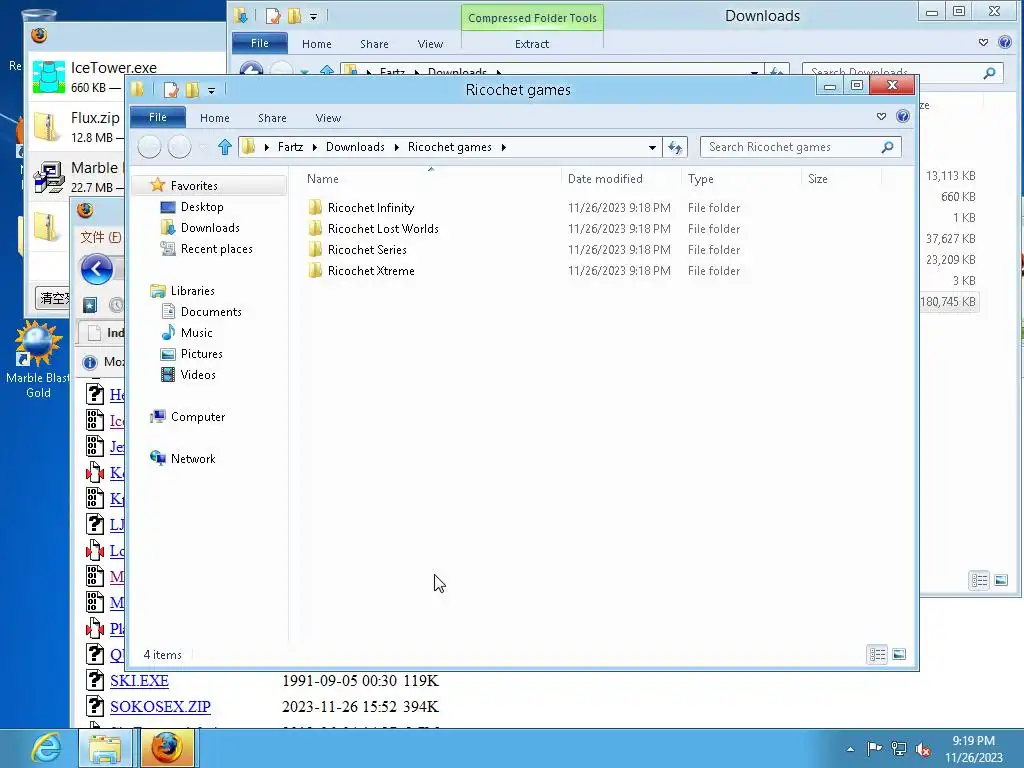Open the Share ribbon tab in Ricochet games
This screenshot has width=1024, height=768.
[272, 118]
